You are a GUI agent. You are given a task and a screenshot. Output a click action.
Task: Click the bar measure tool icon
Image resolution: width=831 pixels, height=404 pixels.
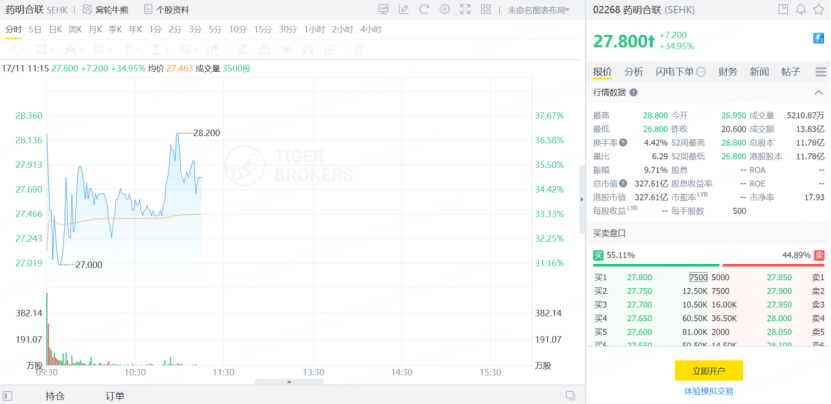214,49
